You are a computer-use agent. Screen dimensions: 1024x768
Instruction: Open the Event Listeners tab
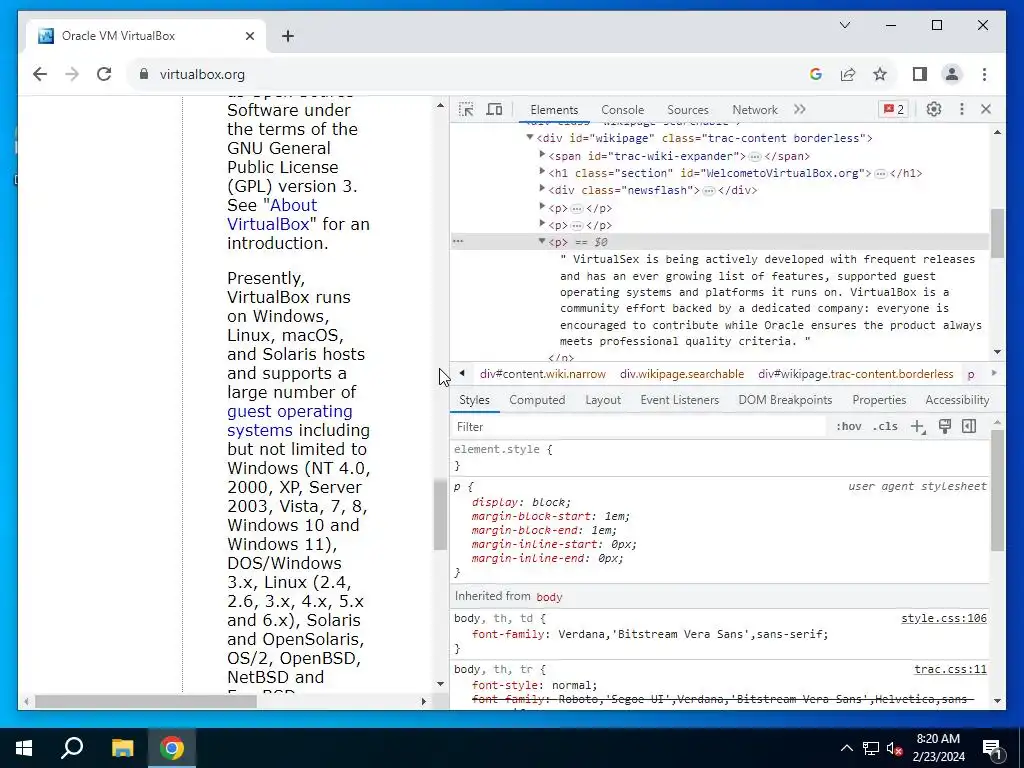click(x=679, y=400)
